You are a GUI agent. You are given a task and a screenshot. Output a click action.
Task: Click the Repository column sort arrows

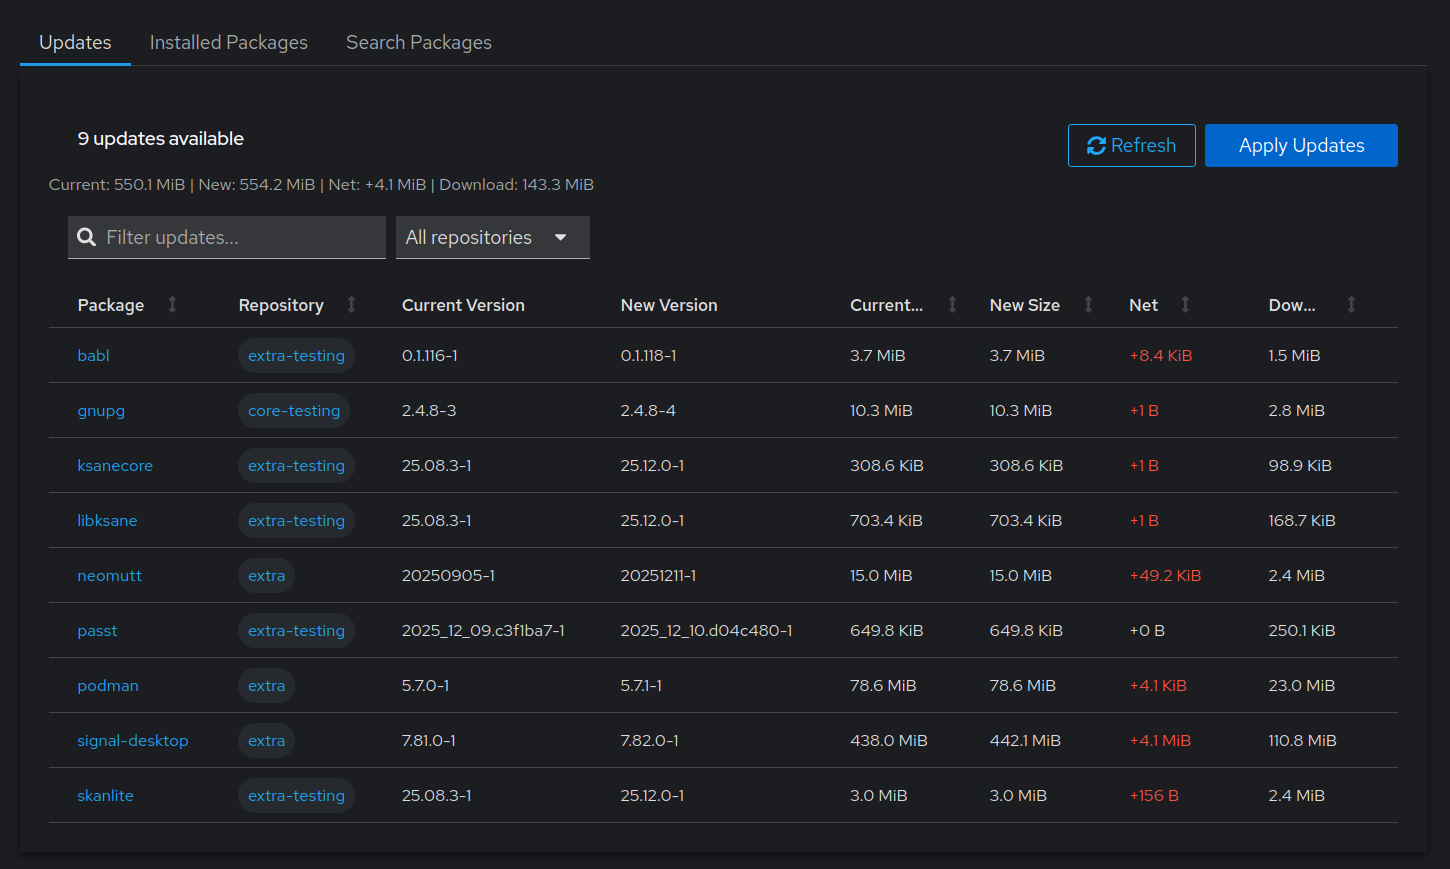click(x=351, y=305)
